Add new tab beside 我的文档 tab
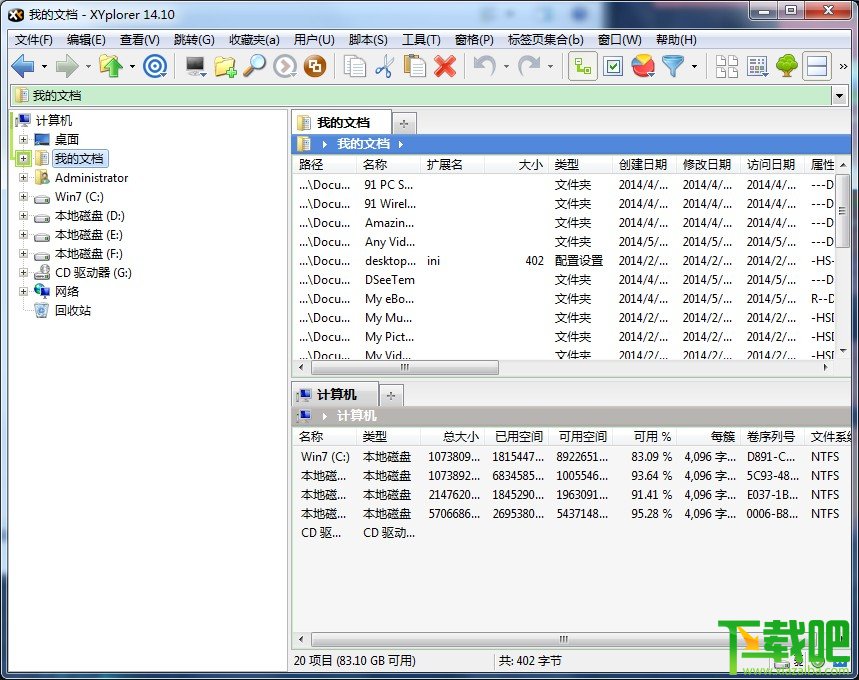The height and width of the screenshot is (680, 859). coord(404,124)
